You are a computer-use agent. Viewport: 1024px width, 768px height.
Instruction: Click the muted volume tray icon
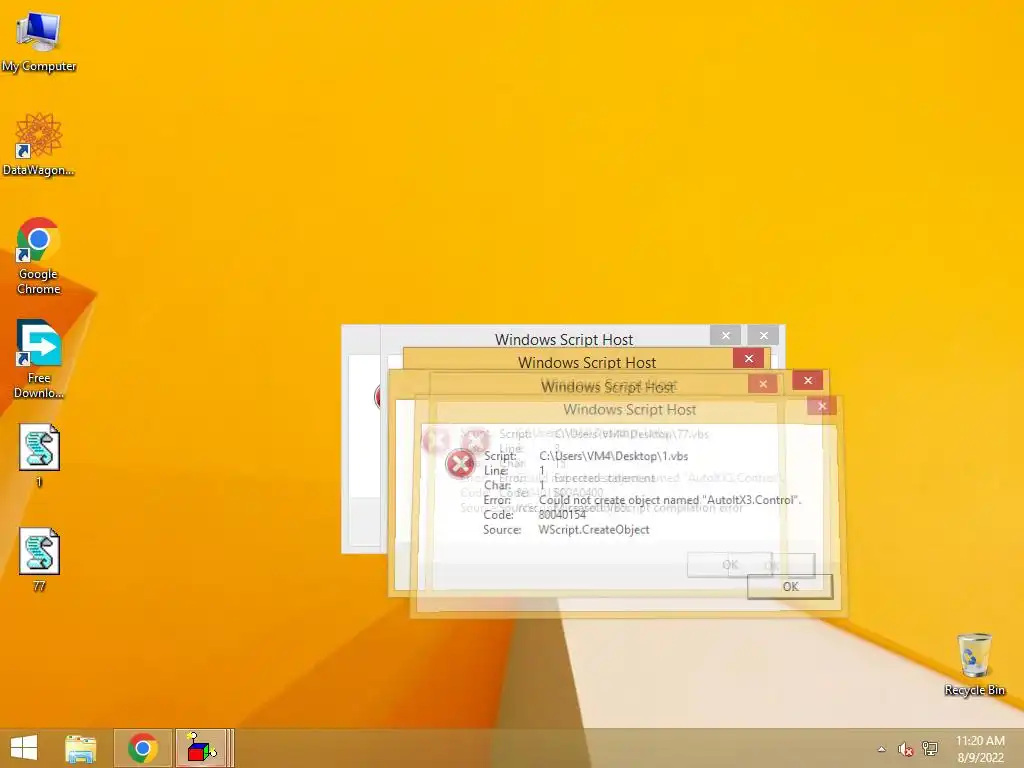[905, 749]
